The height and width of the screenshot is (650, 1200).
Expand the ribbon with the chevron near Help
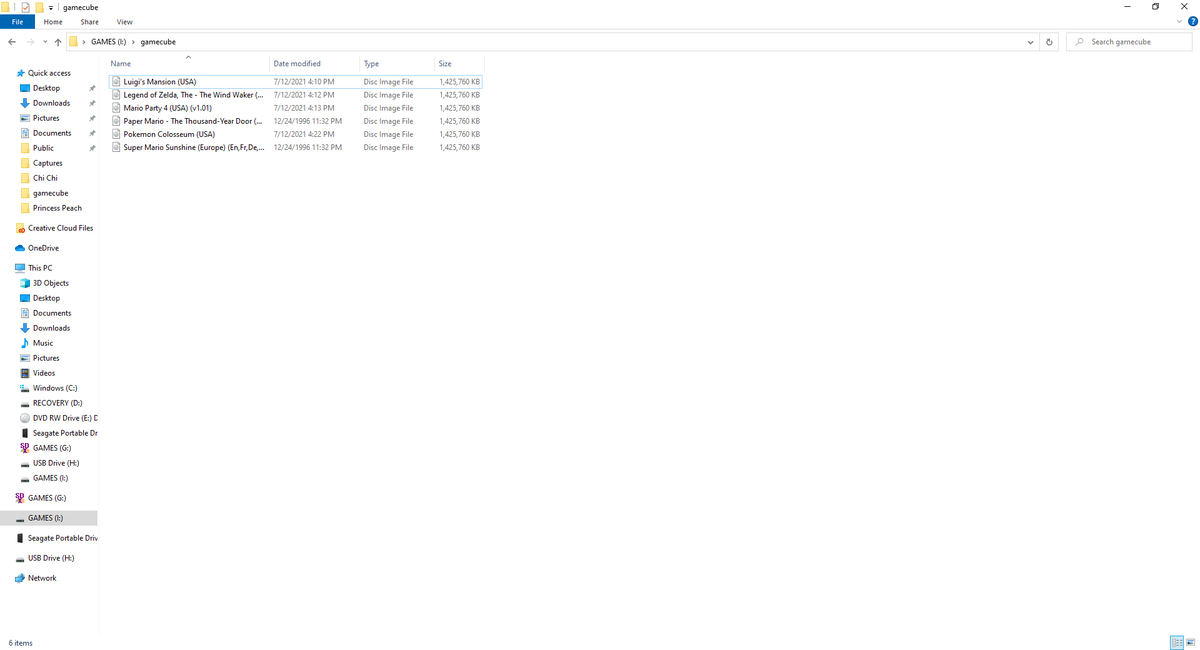point(1179,22)
